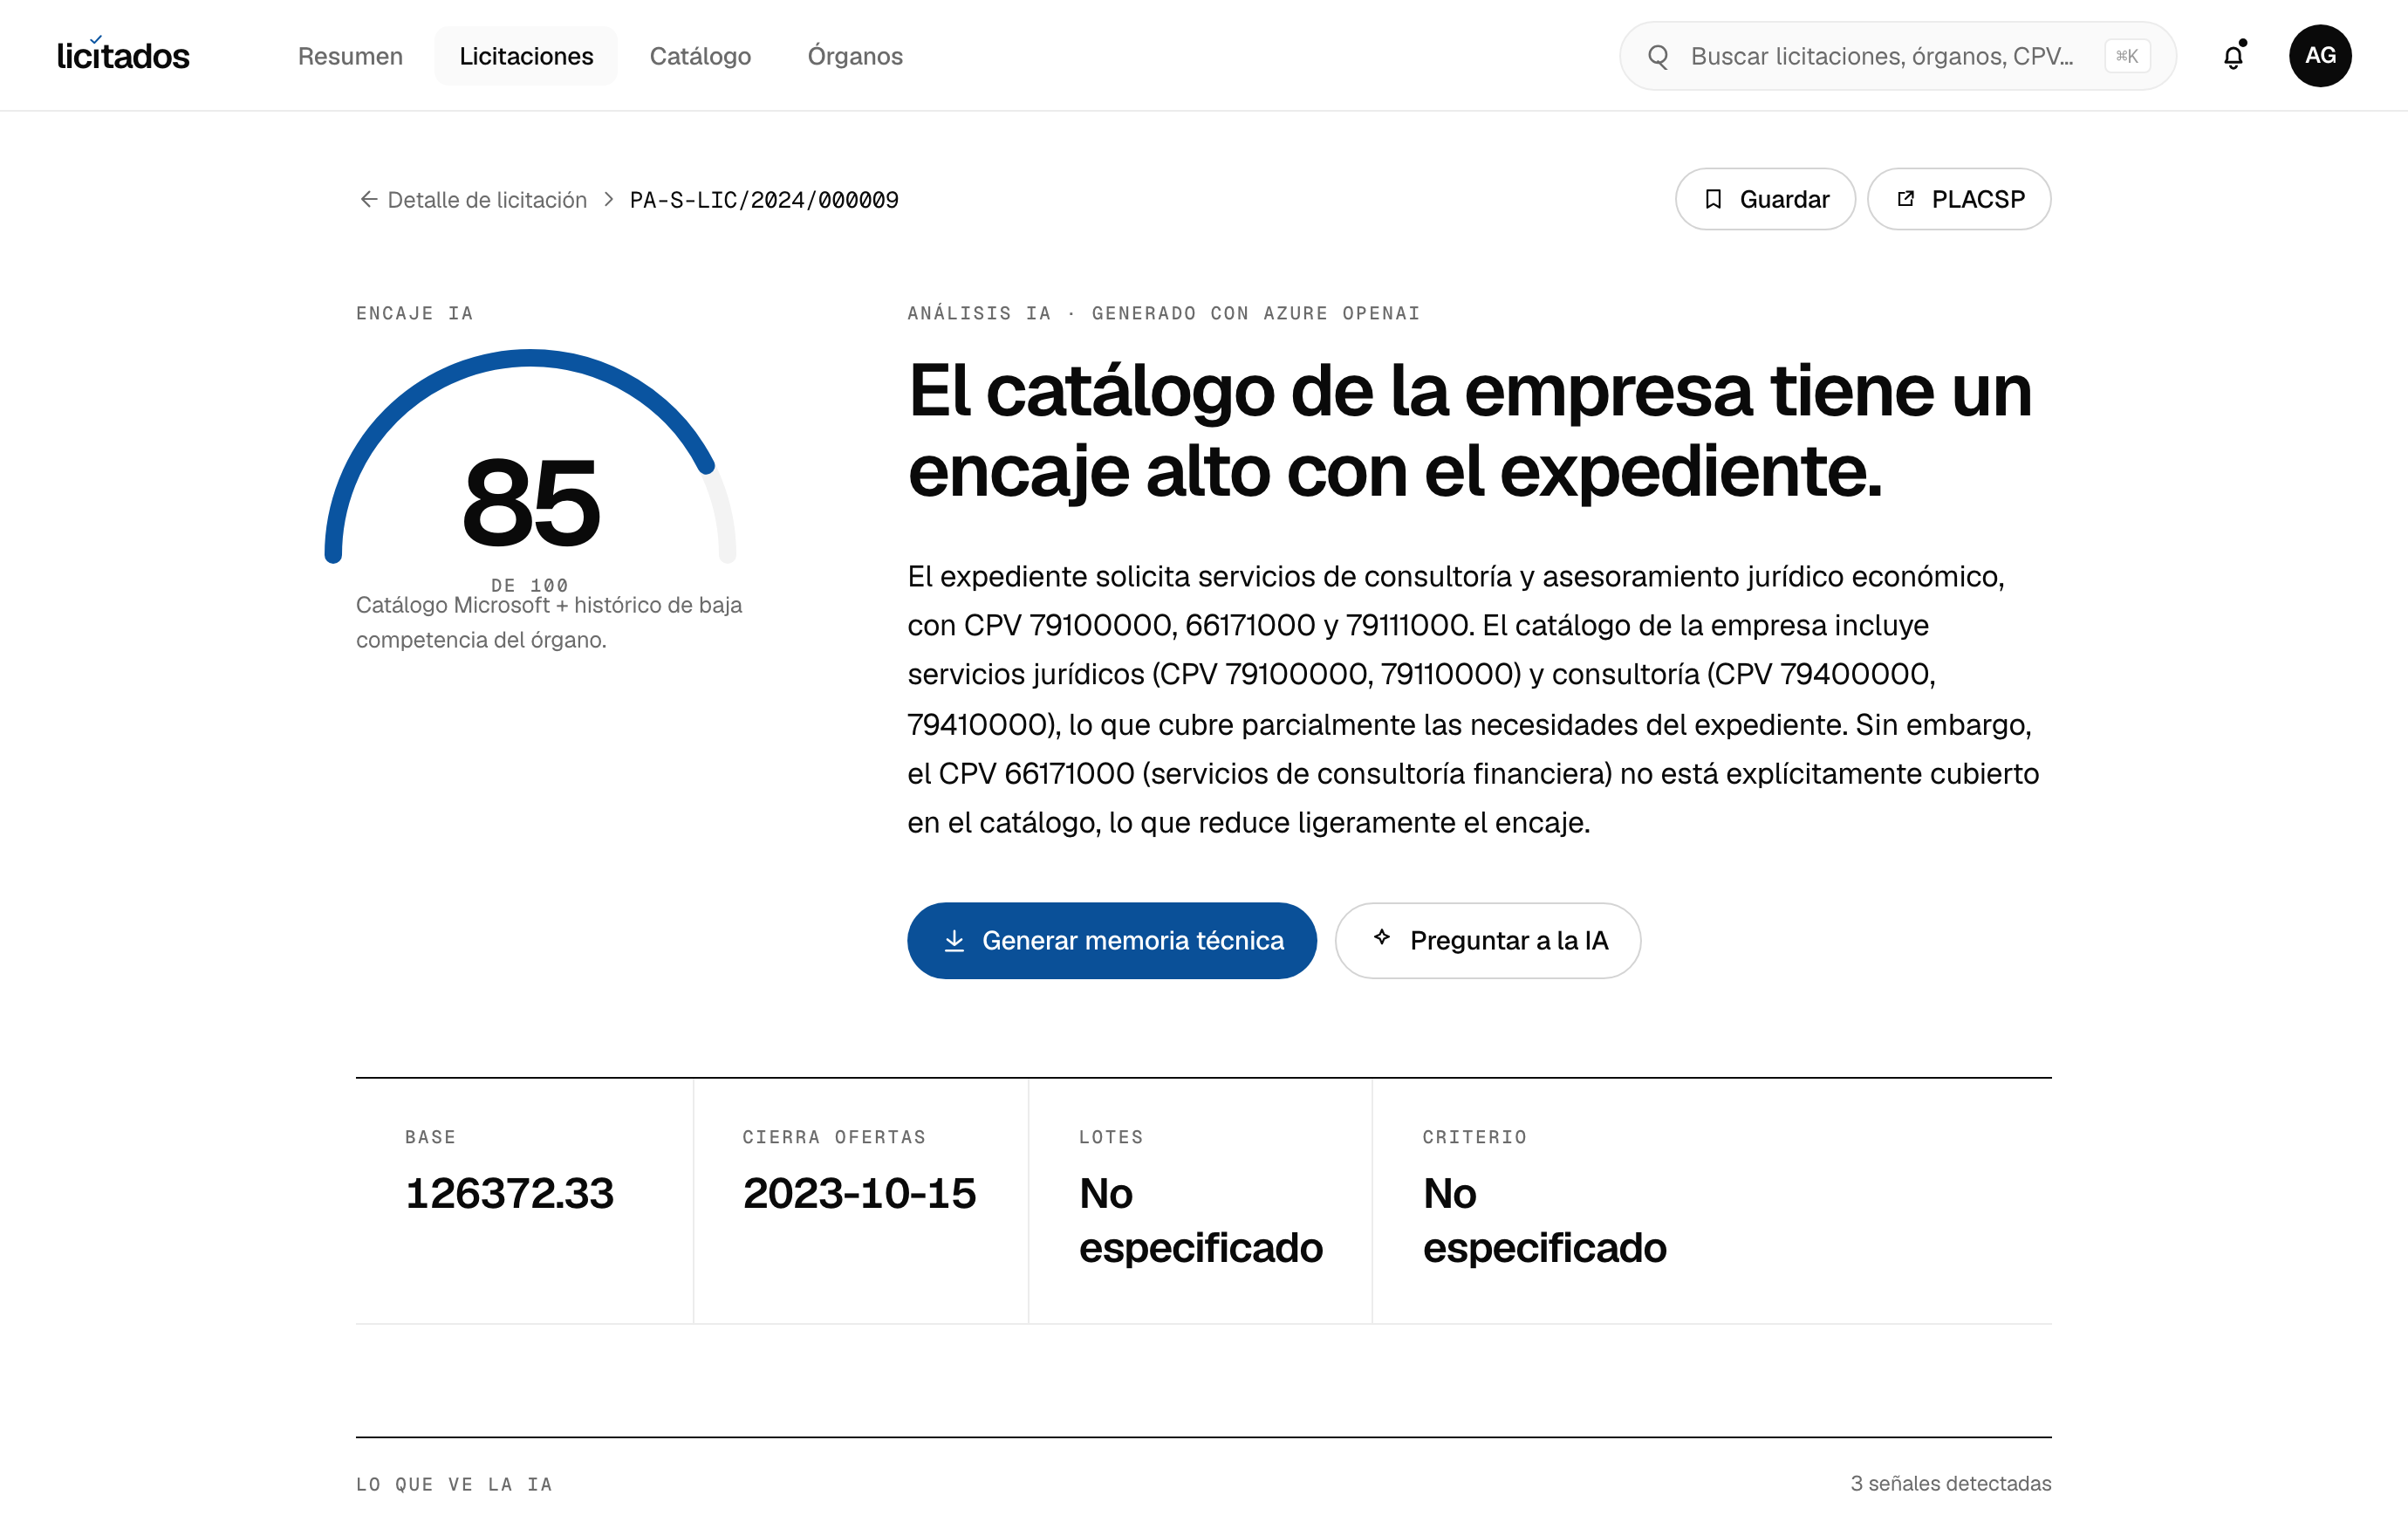Save the tender with Guardar

(1765, 199)
